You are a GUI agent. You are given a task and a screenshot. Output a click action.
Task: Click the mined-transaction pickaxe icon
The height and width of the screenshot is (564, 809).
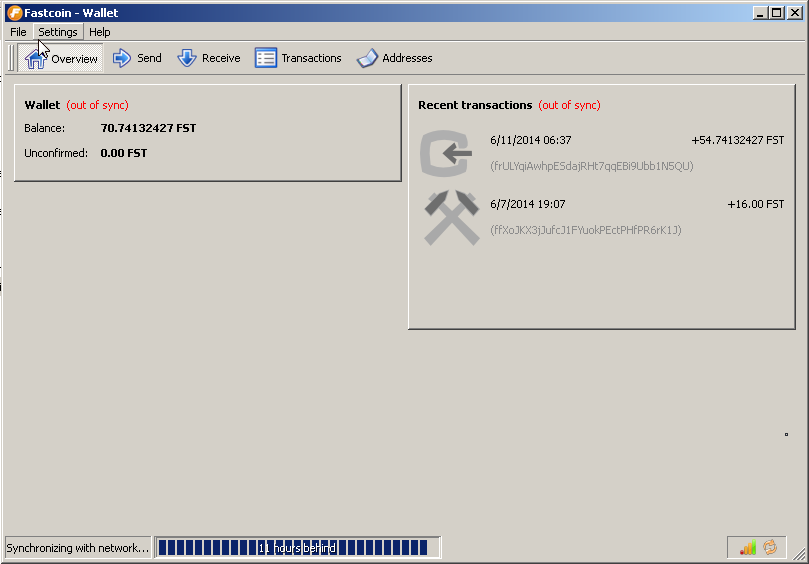(451, 217)
